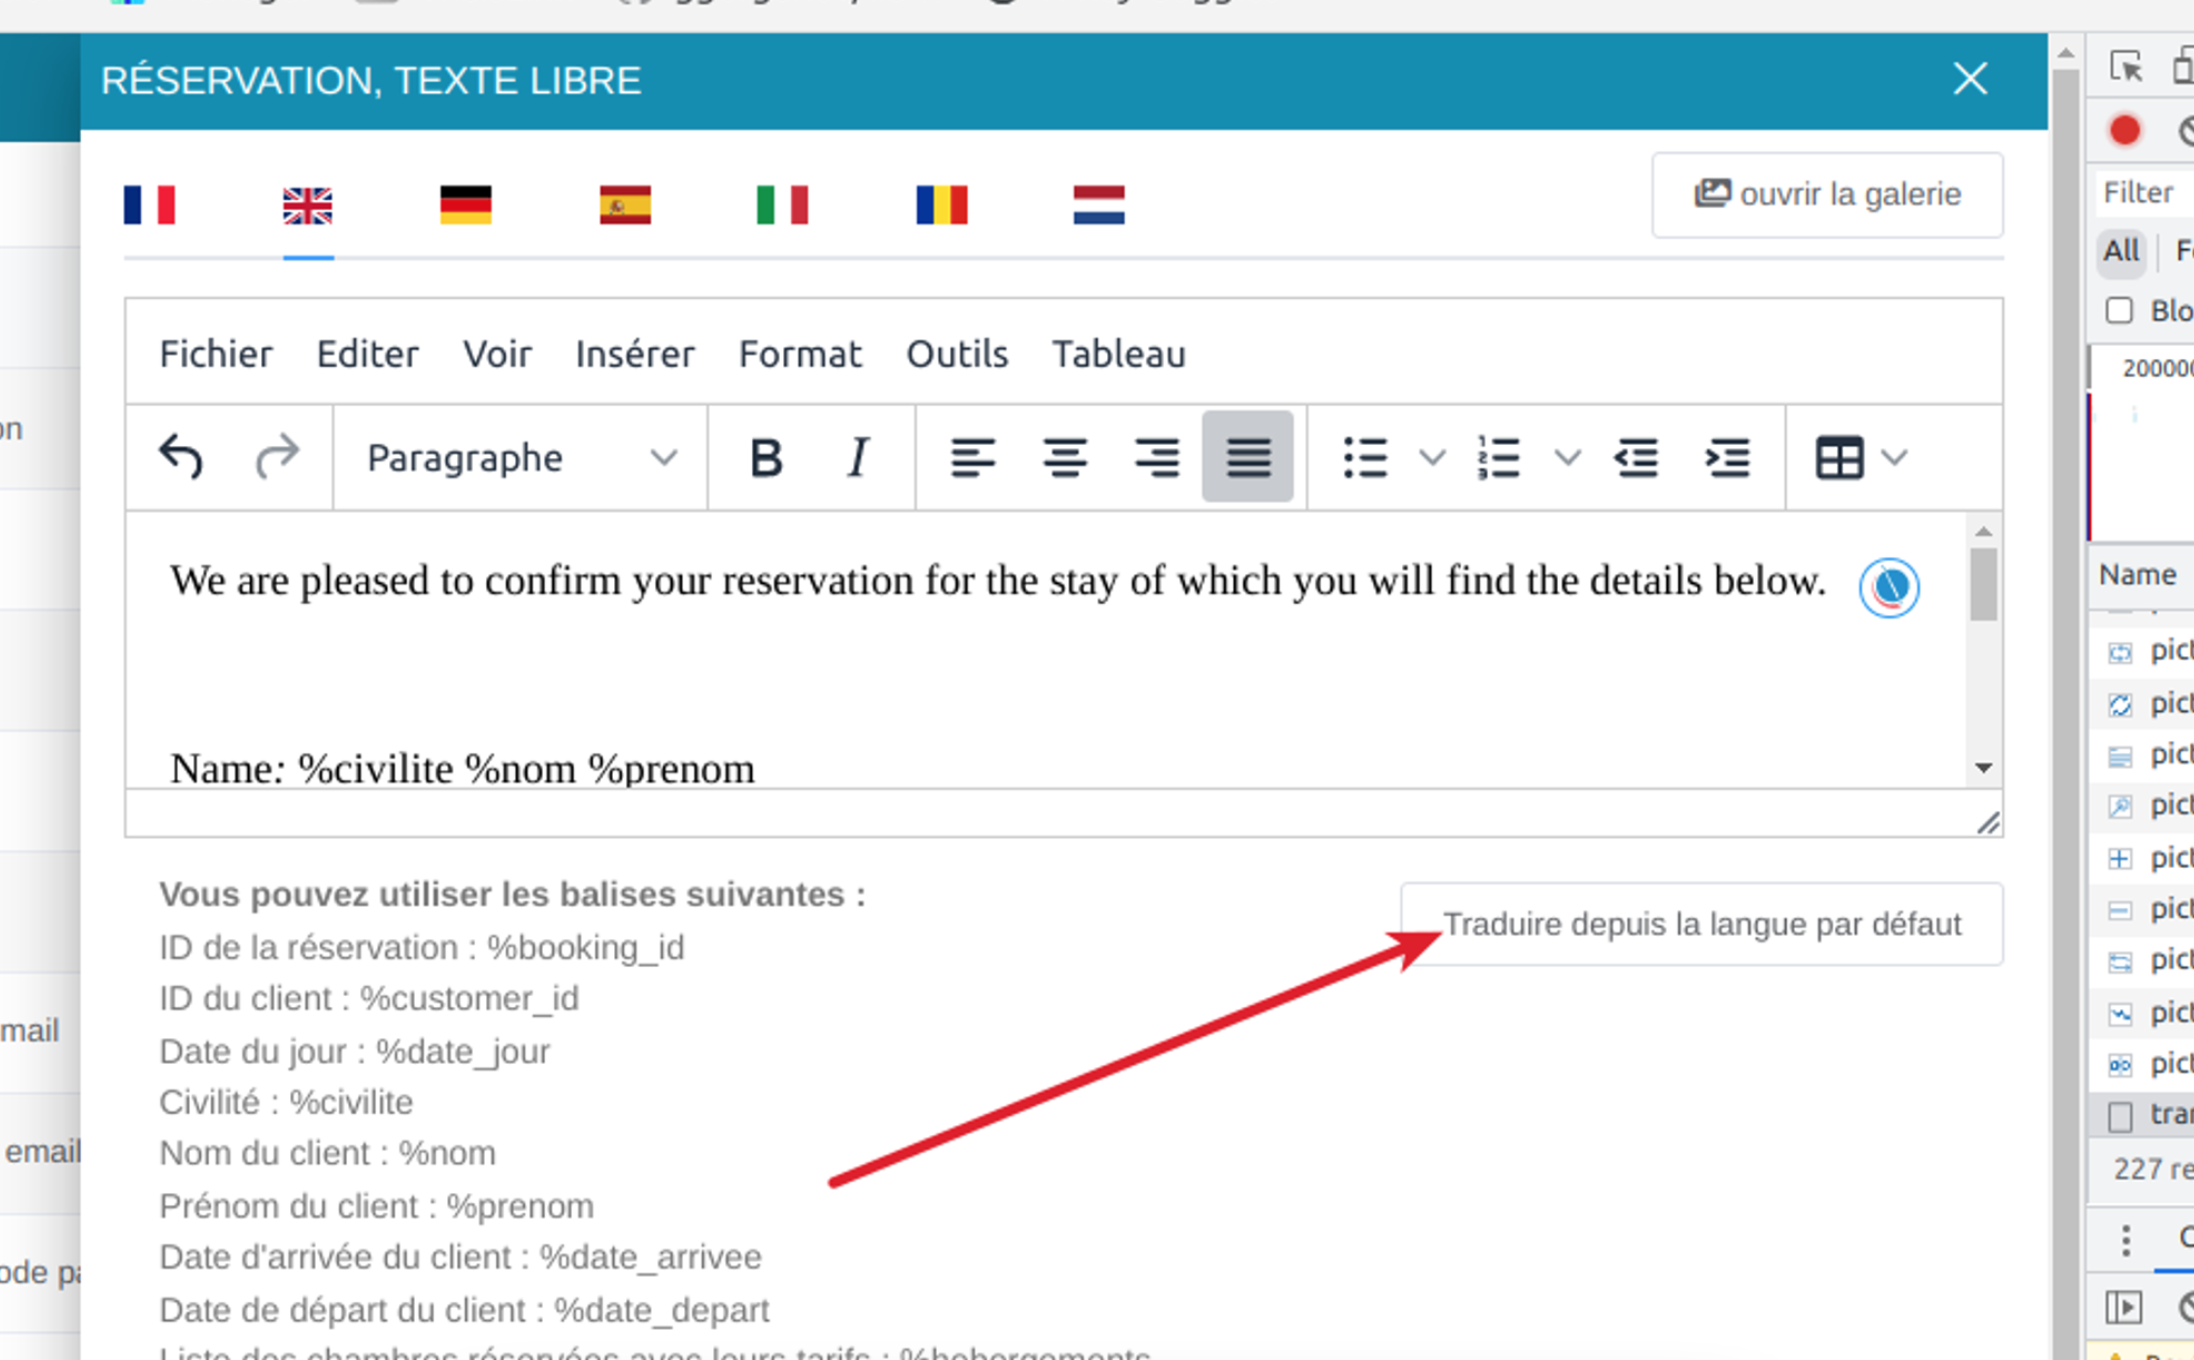Click the Name: %civilite %nom %prenom line
The image size is (2194, 1360).
click(x=462, y=769)
